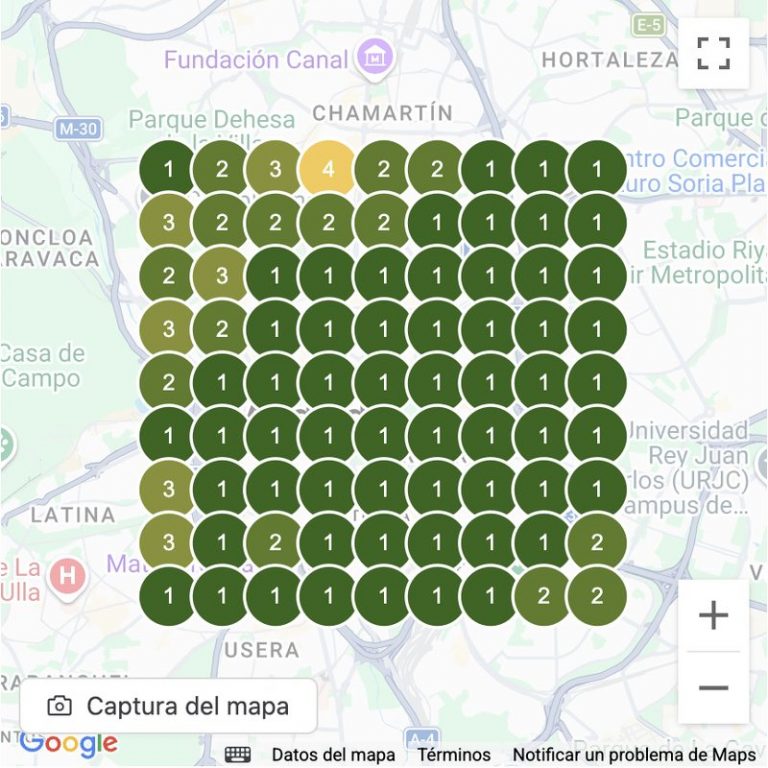Toggle fullscreen map view
768x768 pixels.
[x=713, y=53]
